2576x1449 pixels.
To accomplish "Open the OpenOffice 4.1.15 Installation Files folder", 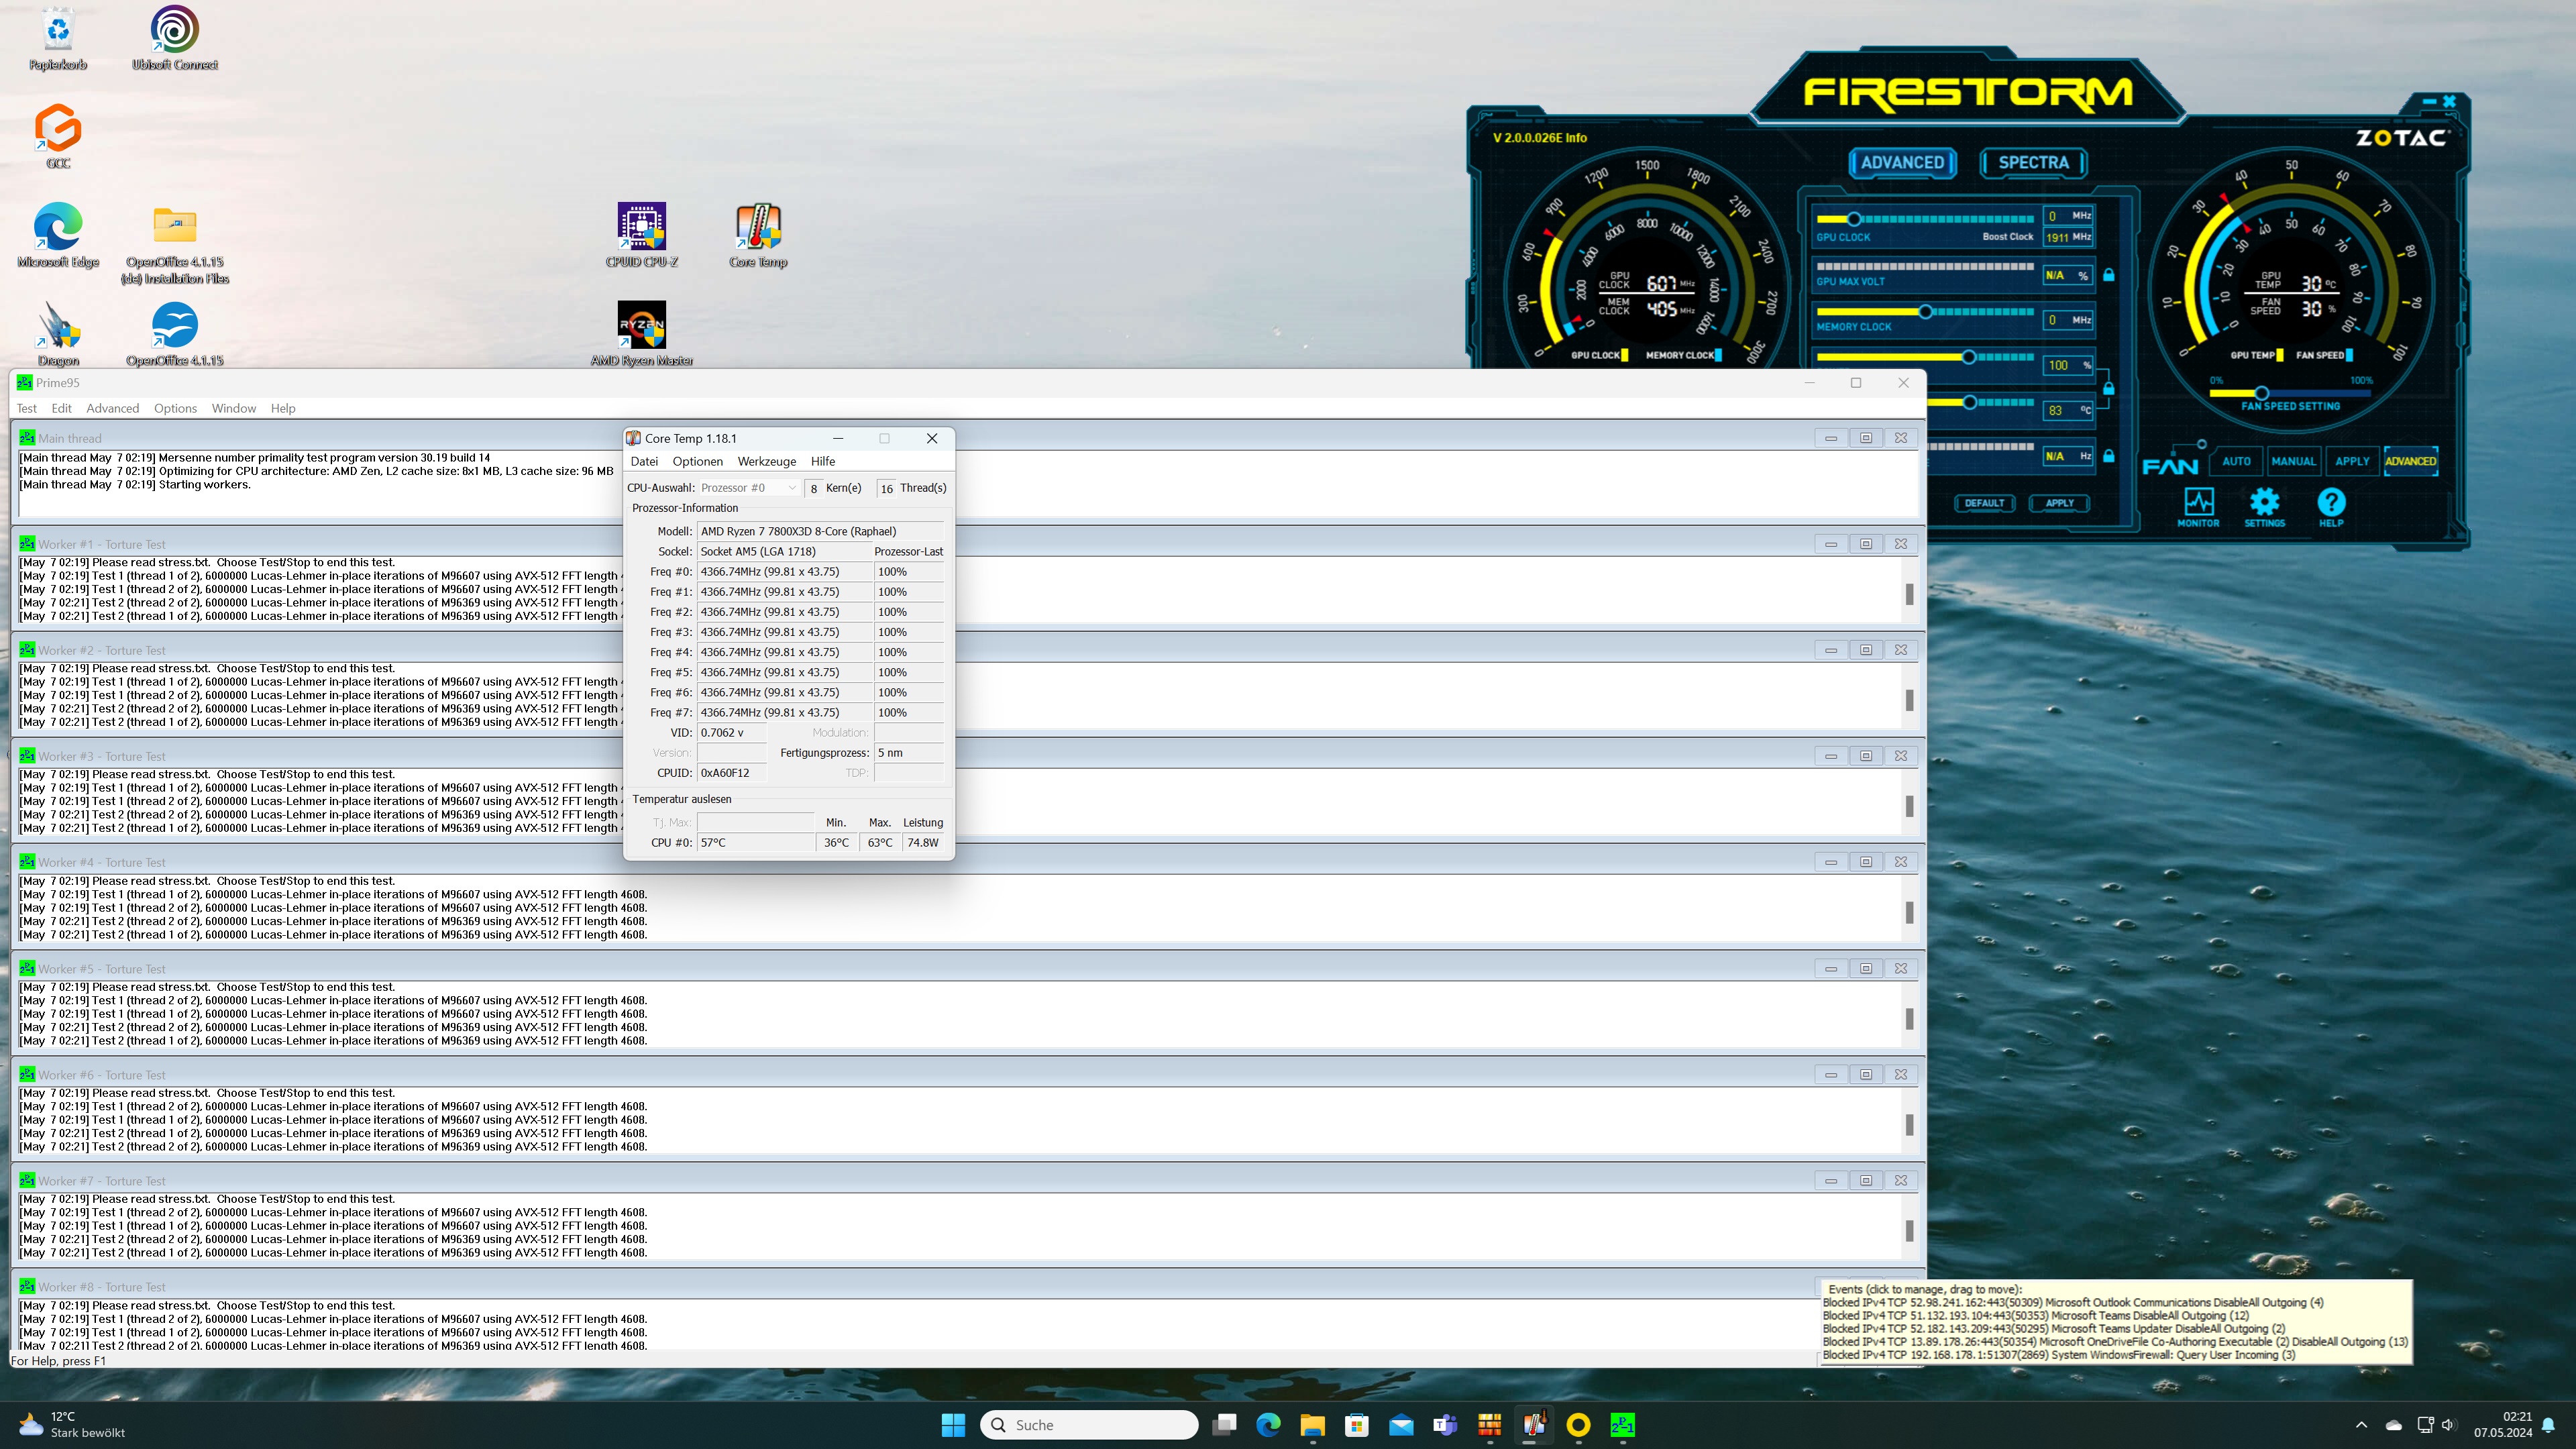I will tap(174, 244).
